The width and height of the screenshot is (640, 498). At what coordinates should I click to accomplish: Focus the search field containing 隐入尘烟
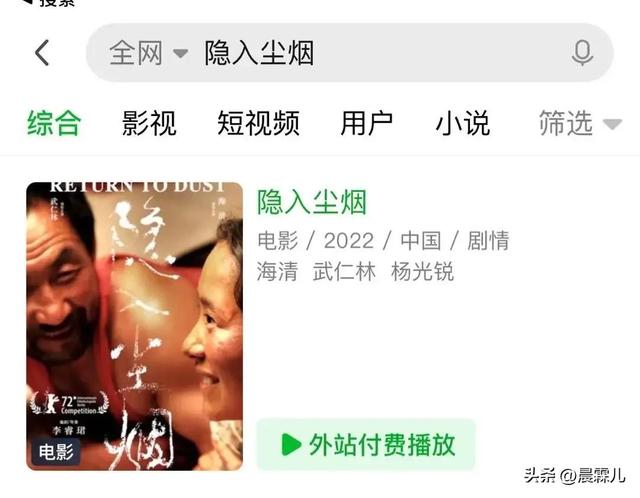(350, 53)
